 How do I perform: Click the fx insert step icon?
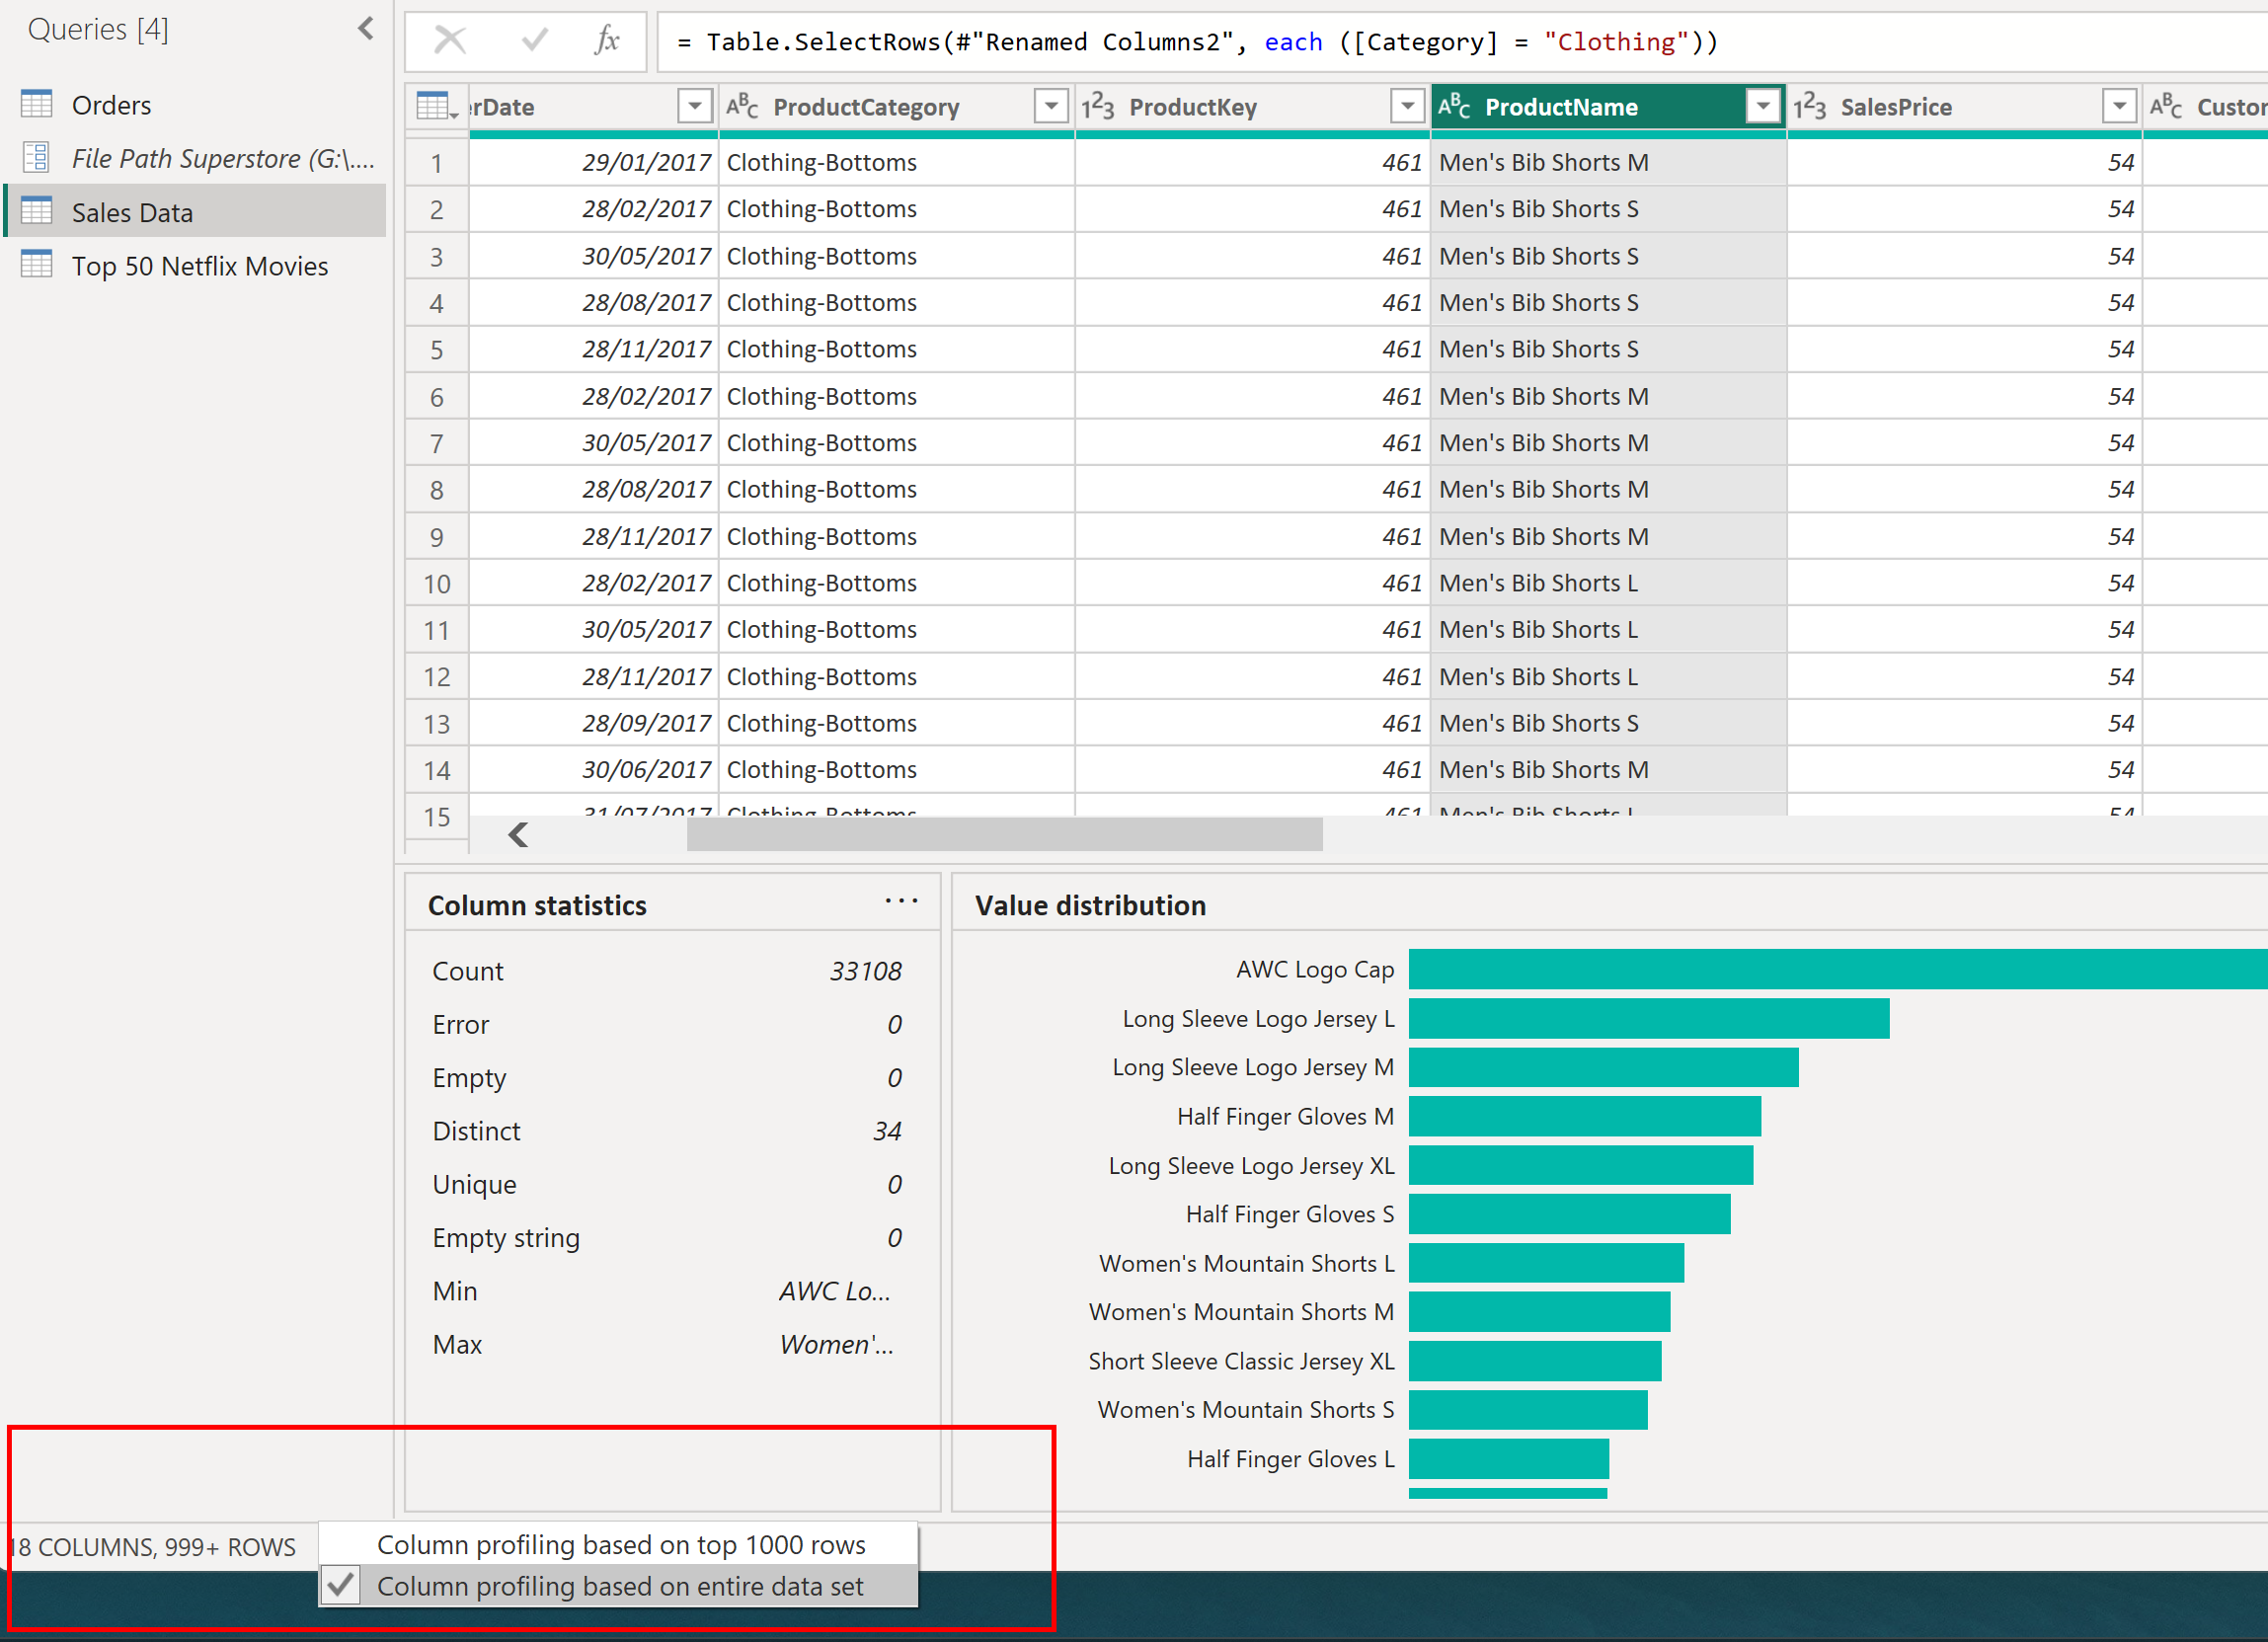[607, 41]
